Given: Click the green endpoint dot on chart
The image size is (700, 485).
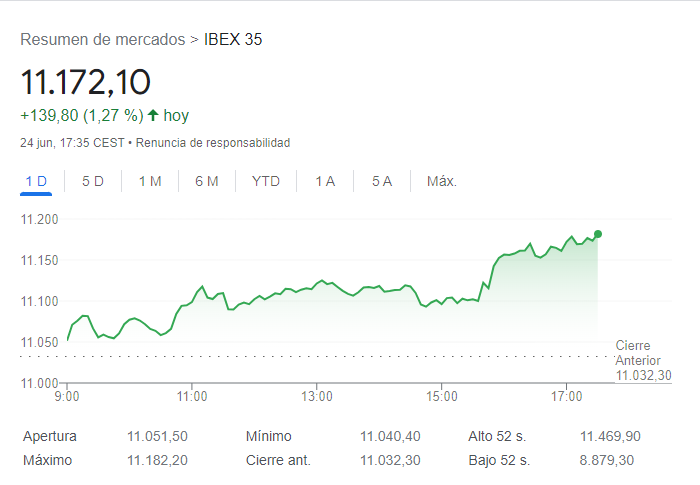Looking at the screenshot, I should [x=598, y=234].
